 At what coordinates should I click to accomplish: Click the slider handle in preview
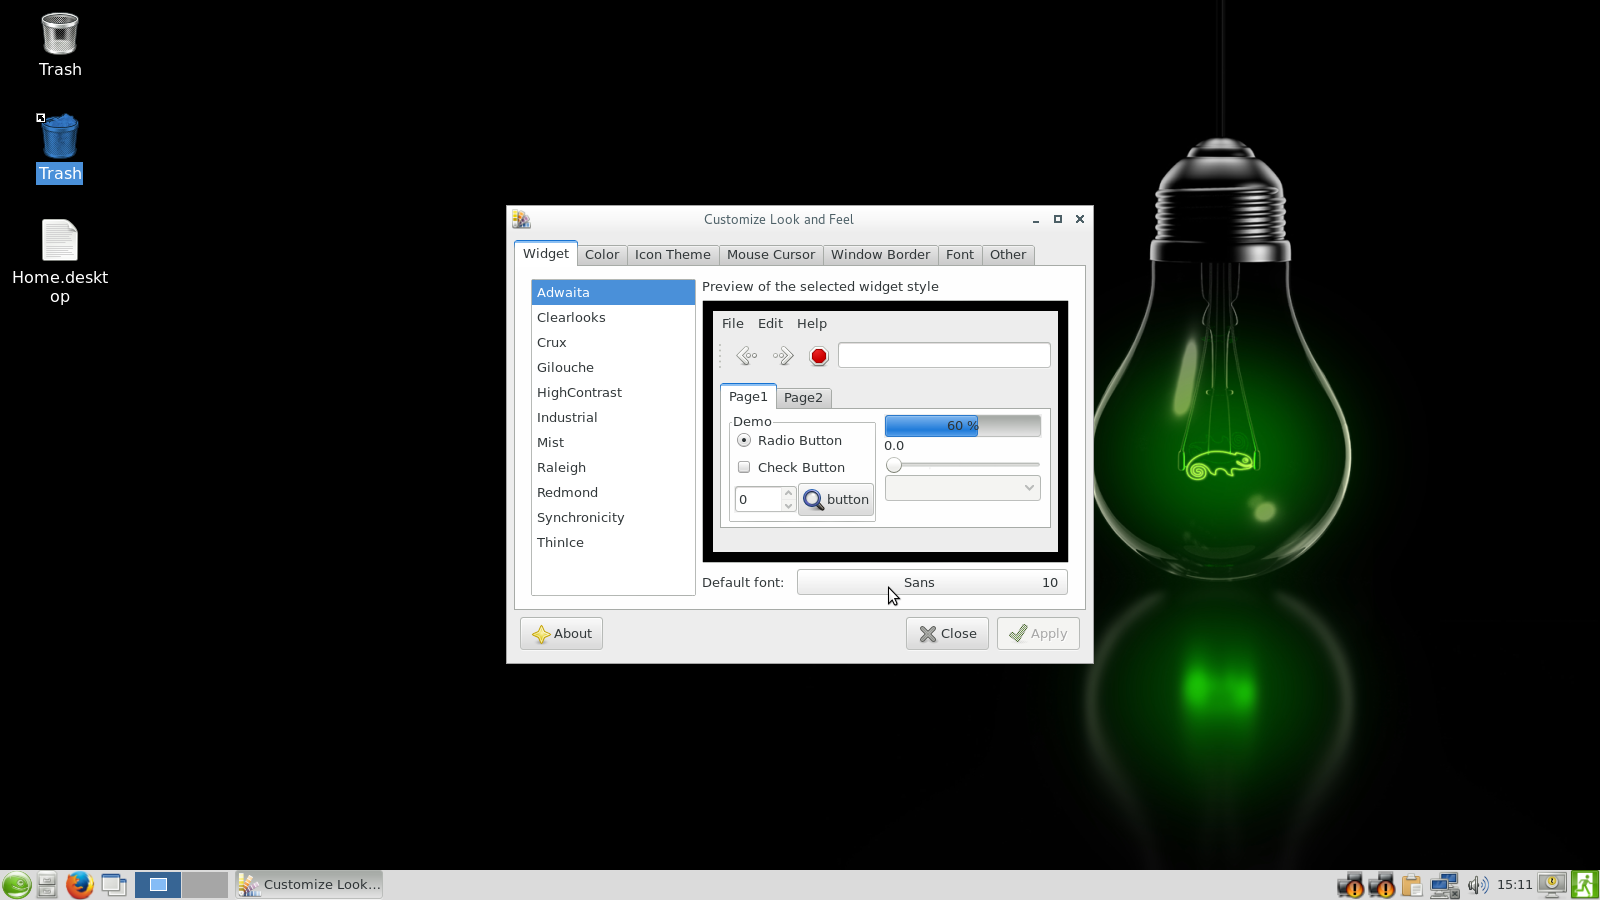tap(894, 465)
